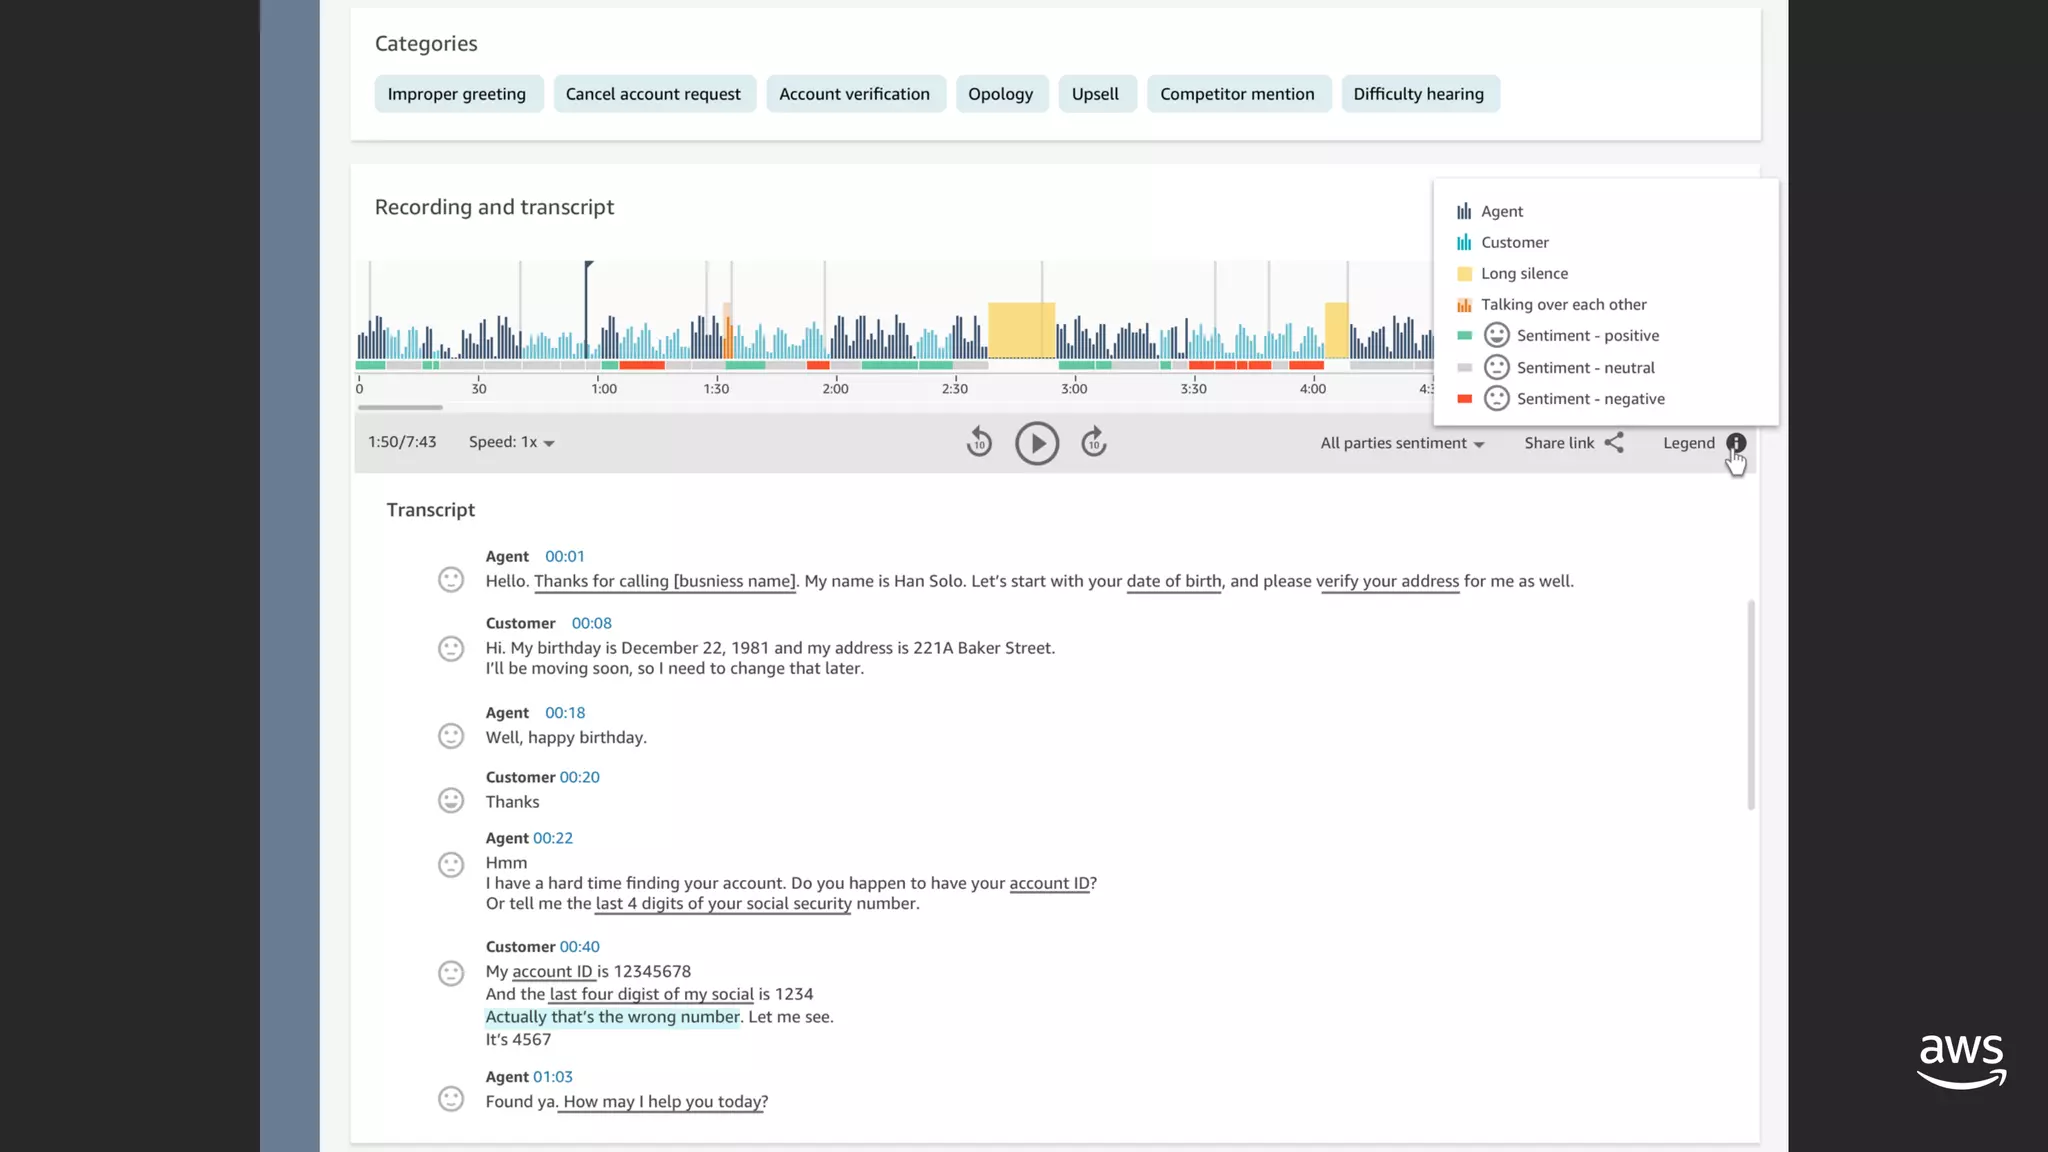Open the Speed 1x dropdown
This screenshot has height=1152, width=2048.
(512, 442)
